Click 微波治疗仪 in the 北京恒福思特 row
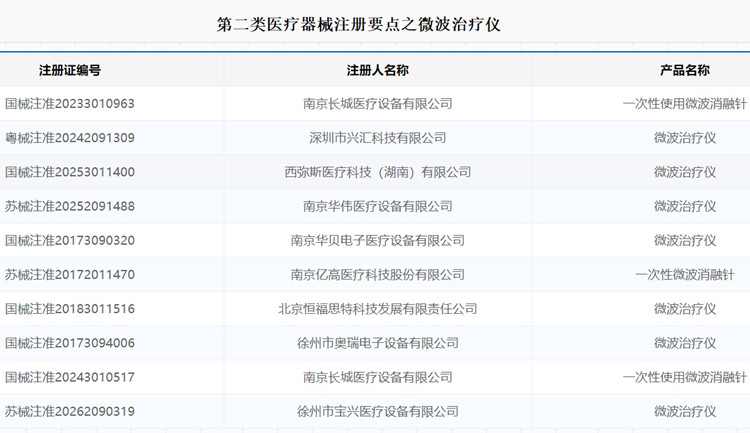 [684, 309]
